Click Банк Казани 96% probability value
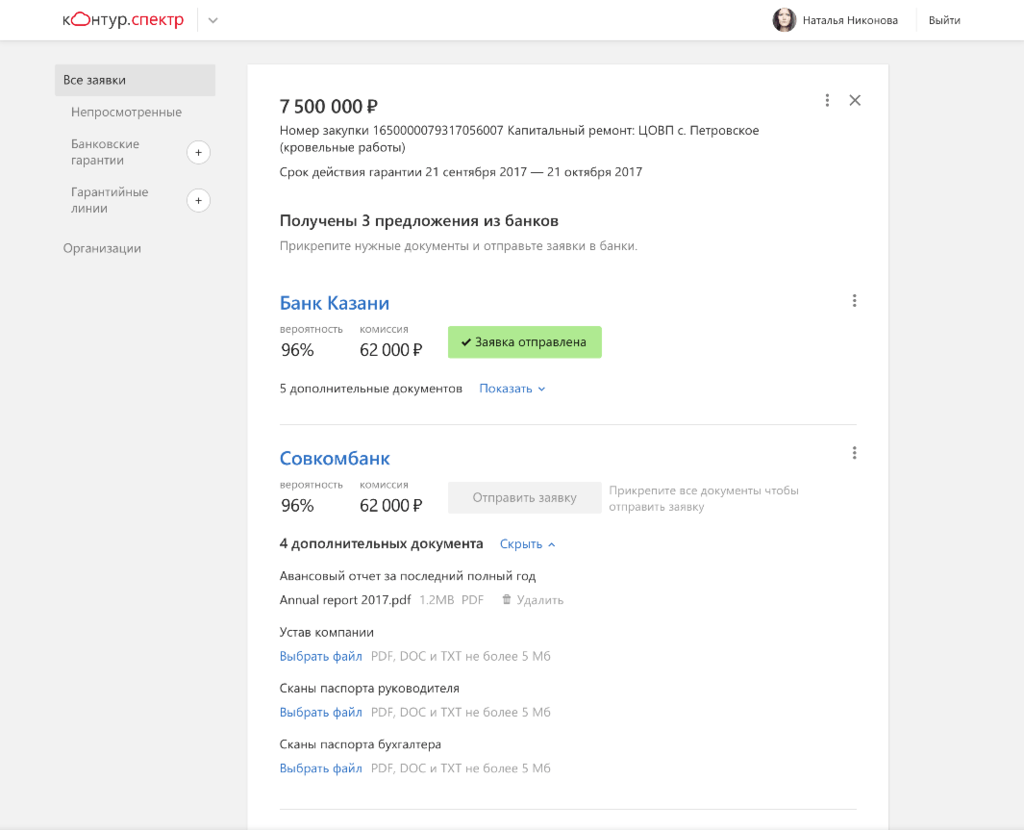Viewport: 1024px width, 830px height. pyautogui.click(x=297, y=351)
